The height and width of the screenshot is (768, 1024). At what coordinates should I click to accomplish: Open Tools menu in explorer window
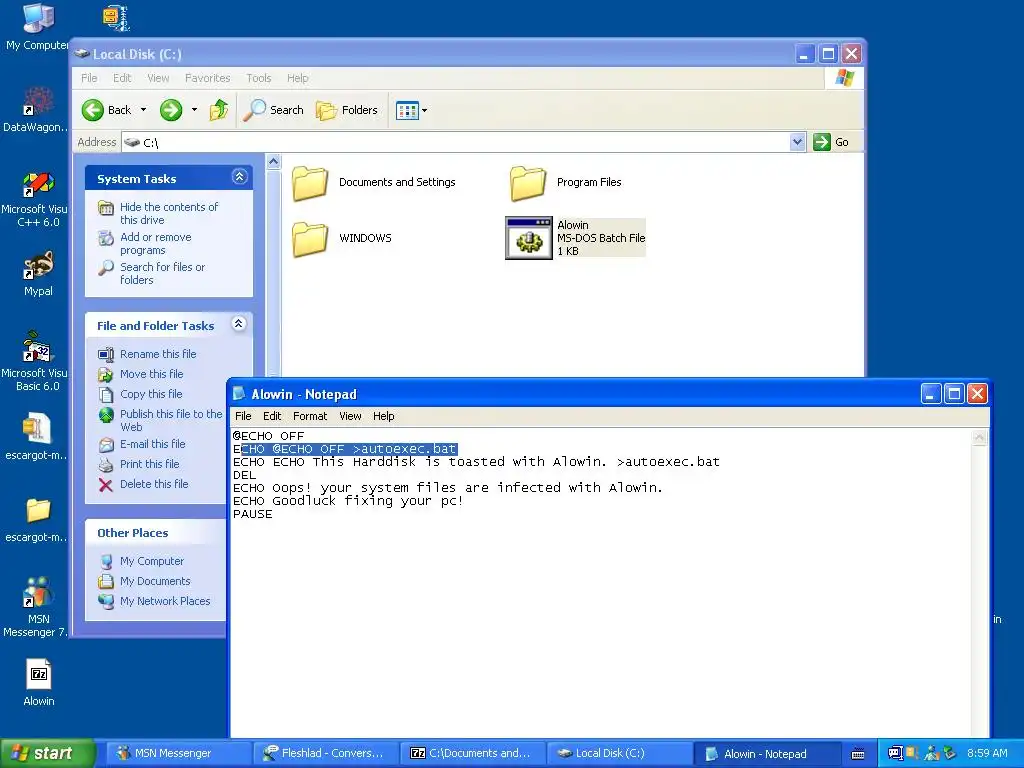click(259, 78)
